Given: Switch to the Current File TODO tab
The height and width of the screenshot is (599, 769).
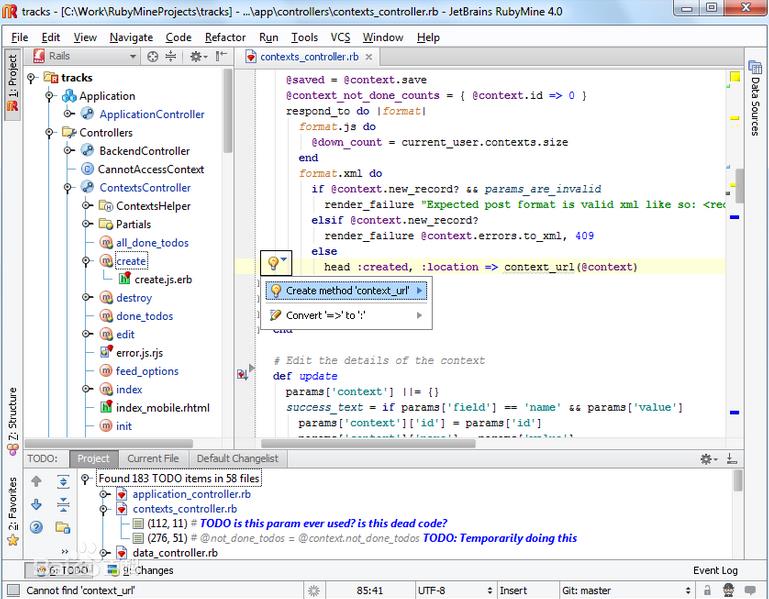Looking at the screenshot, I should click(152, 459).
